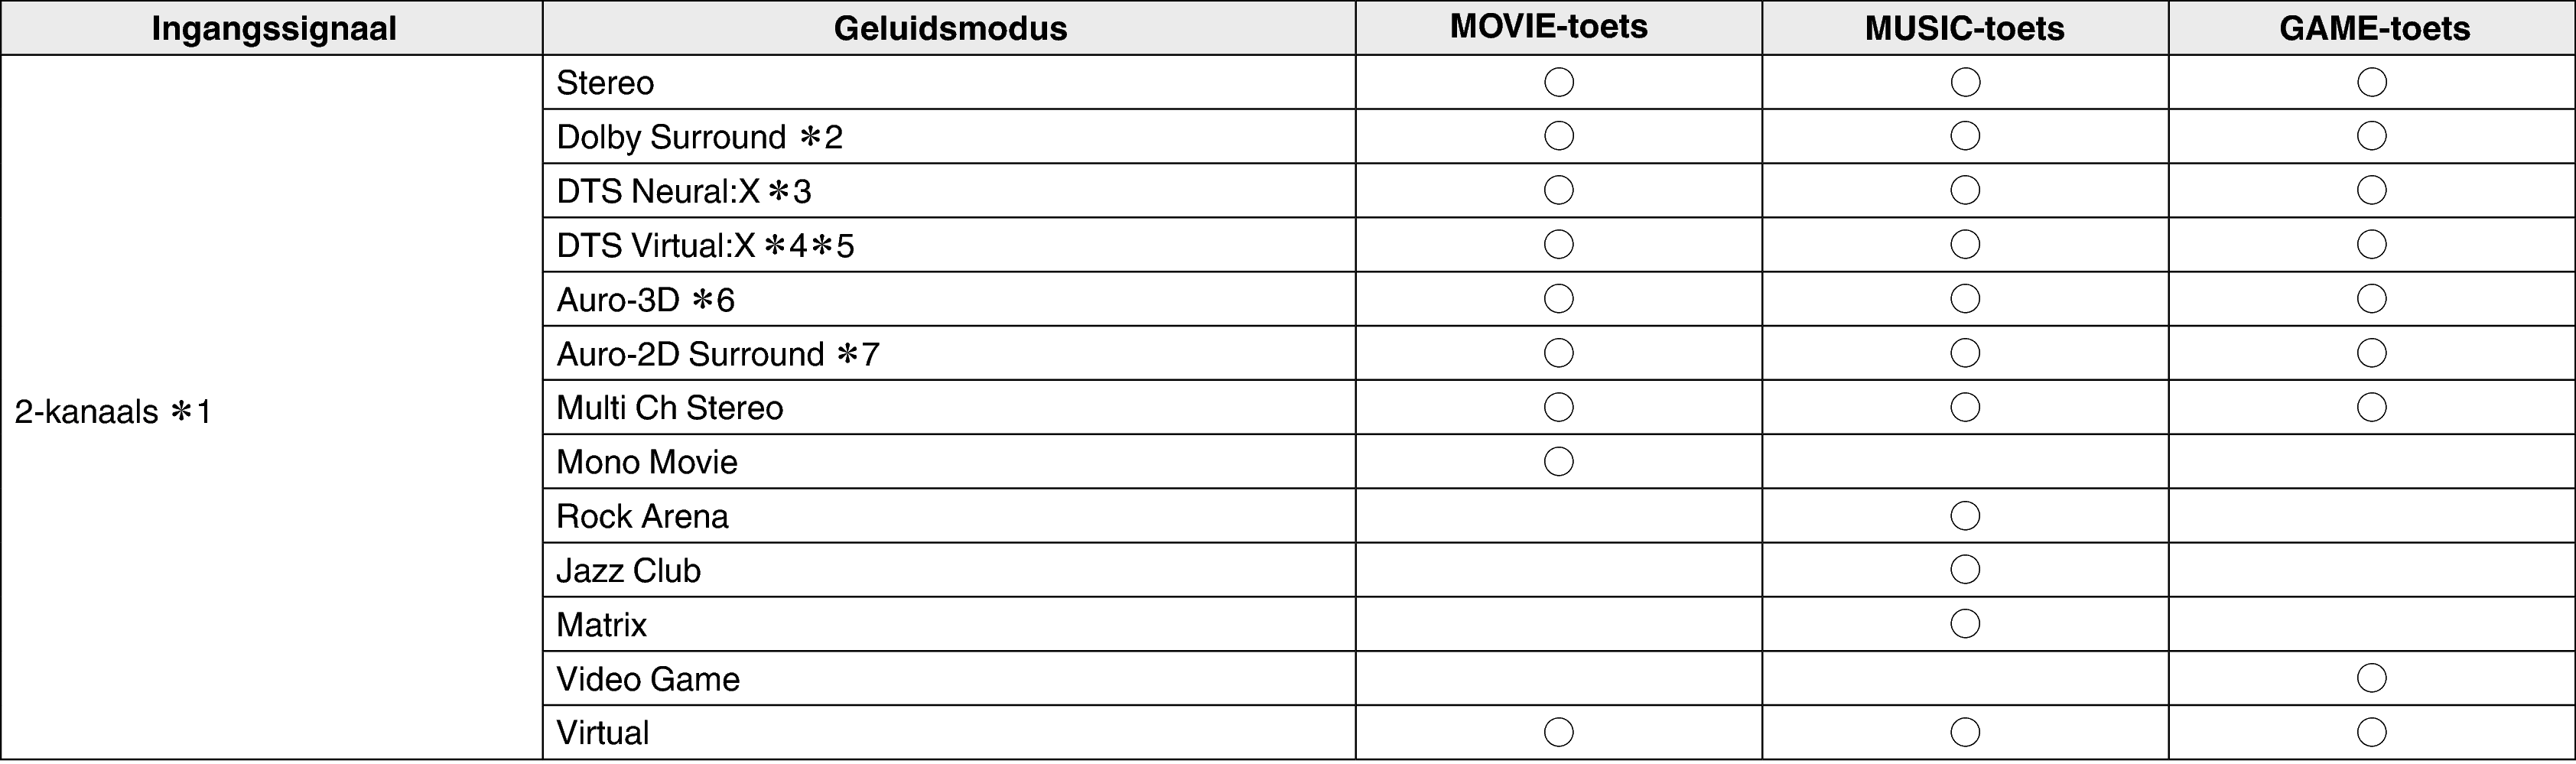Viewport: 2576px width, 764px height.
Task: Select DTS Virtual:X circle under GAME-toets
Action: (2371, 244)
